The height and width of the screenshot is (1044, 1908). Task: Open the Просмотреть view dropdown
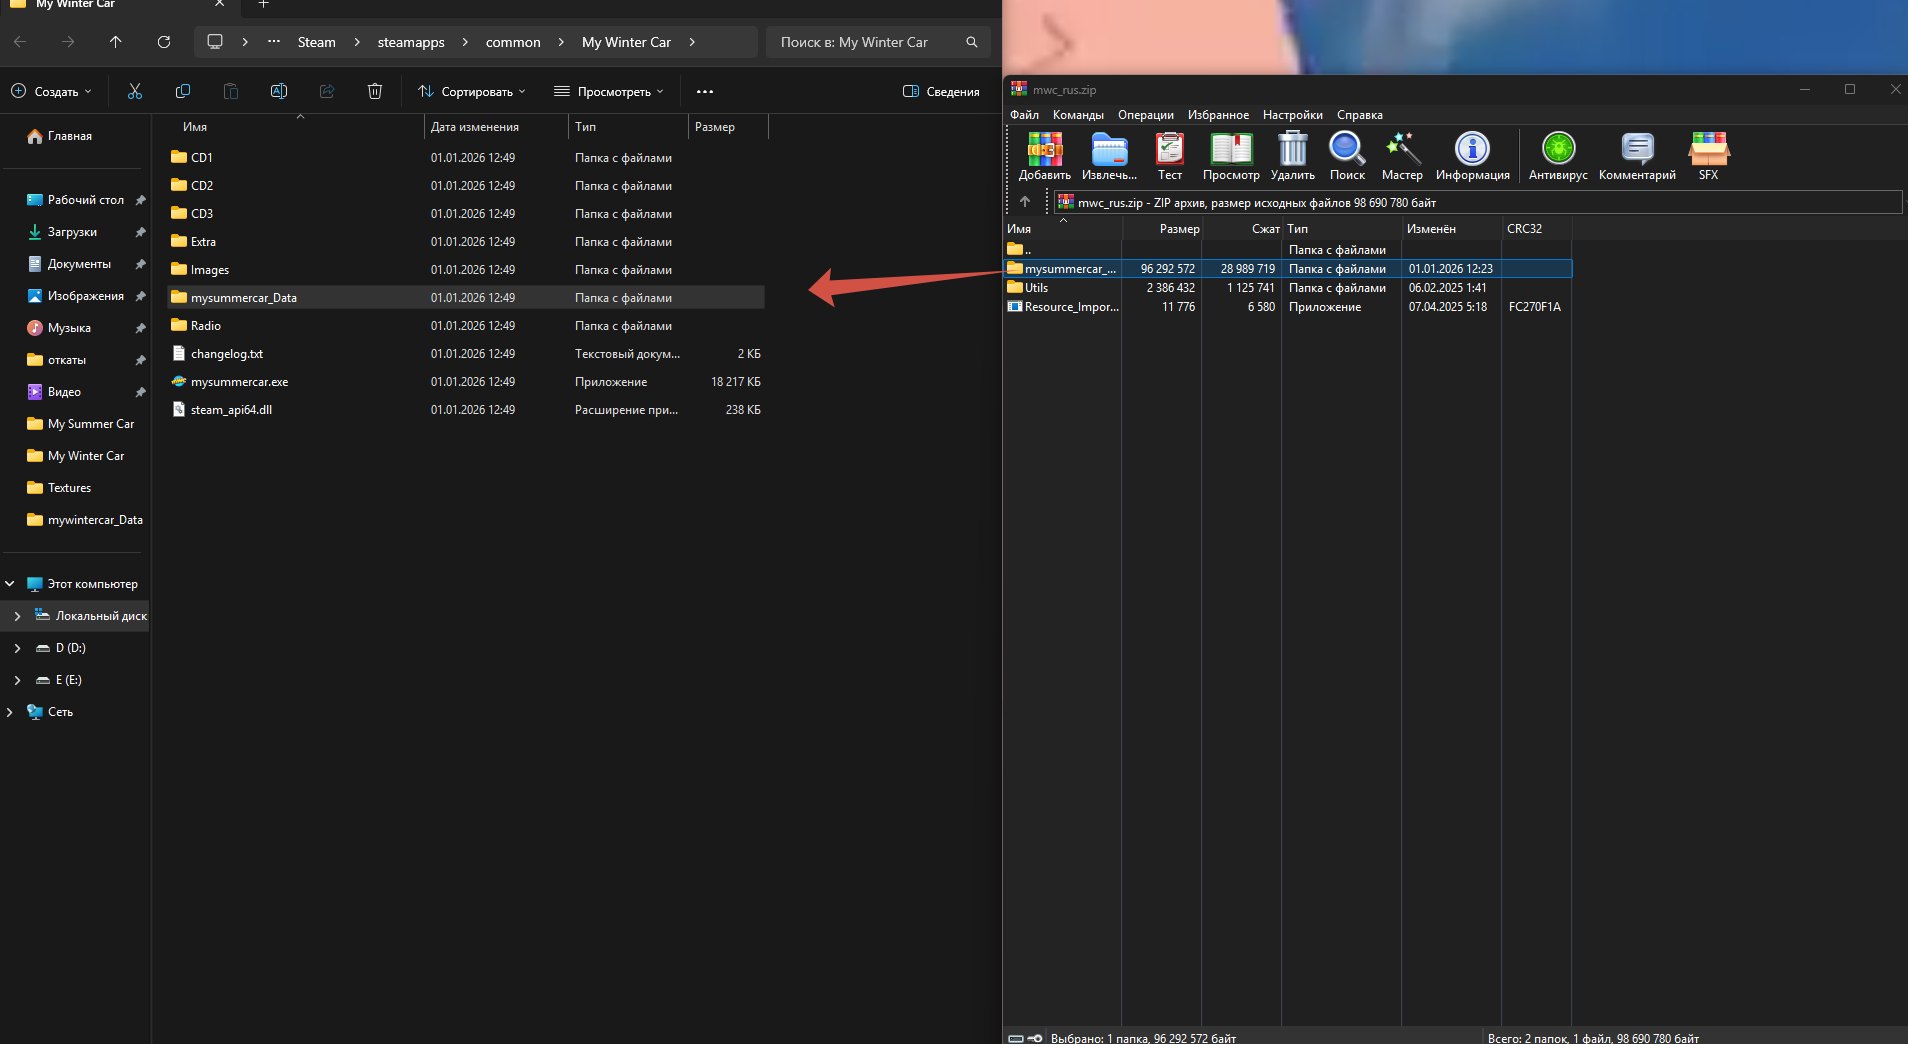click(609, 92)
